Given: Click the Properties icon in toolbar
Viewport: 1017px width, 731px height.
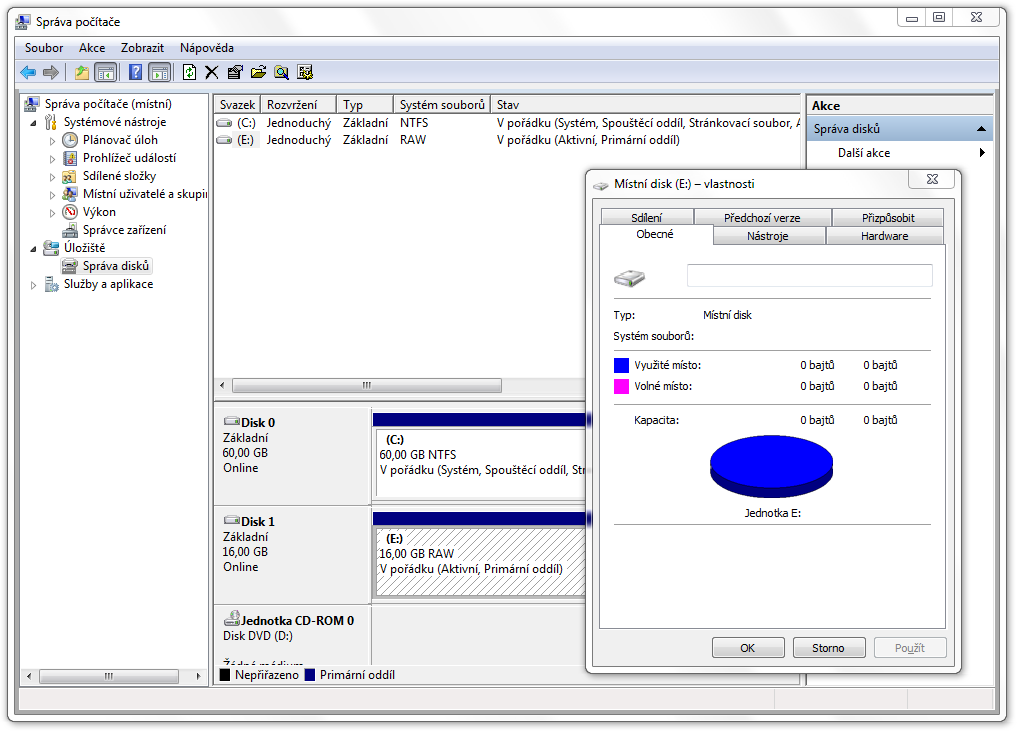Looking at the screenshot, I should [x=235, y=72].
